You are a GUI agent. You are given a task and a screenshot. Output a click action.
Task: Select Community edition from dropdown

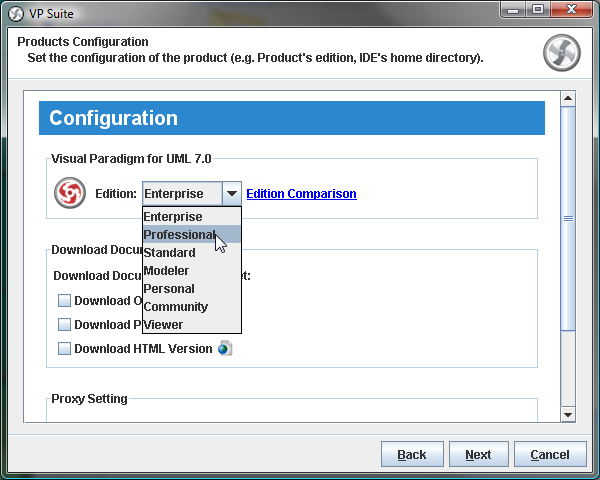(192, 307)
